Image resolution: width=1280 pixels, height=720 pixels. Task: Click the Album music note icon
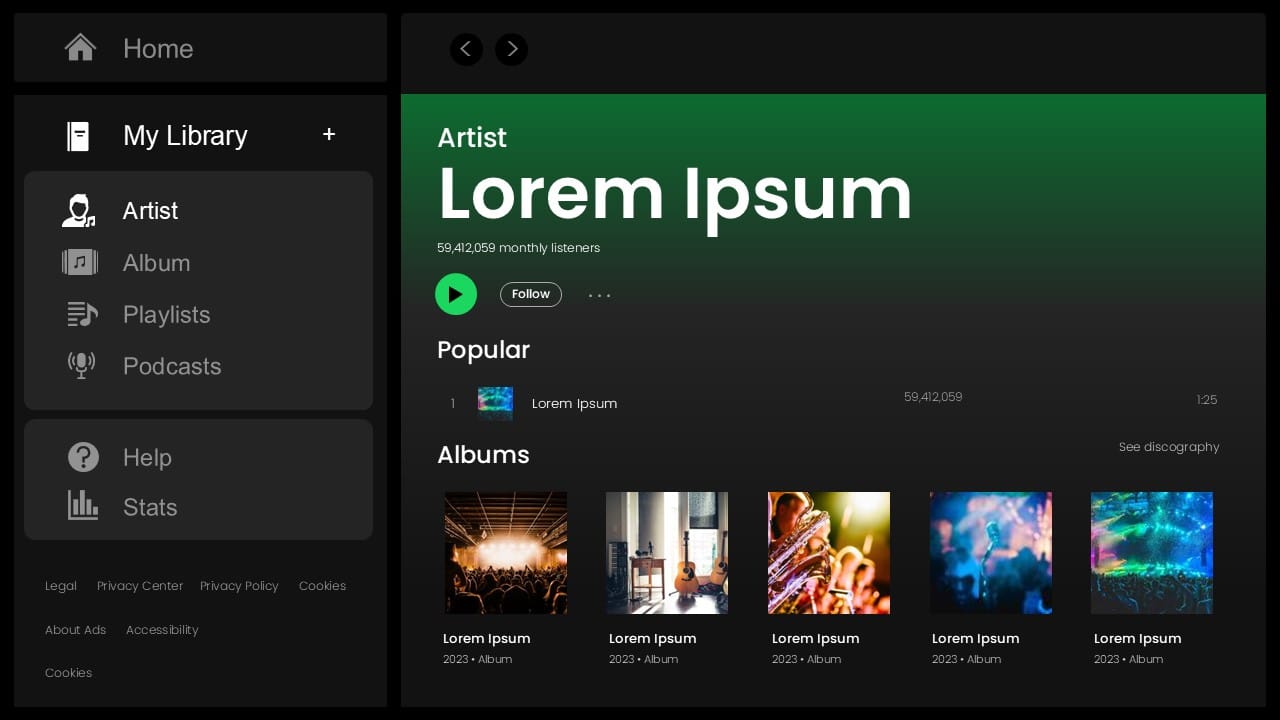79,262
